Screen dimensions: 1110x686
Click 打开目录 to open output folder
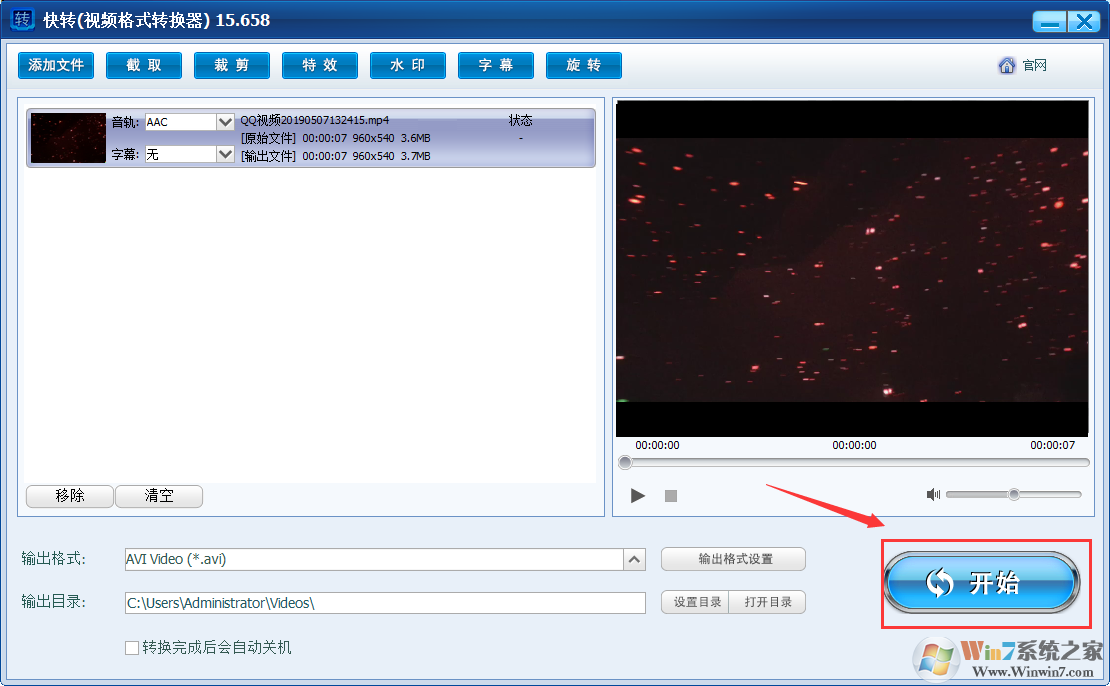click(x=767, y=602)
